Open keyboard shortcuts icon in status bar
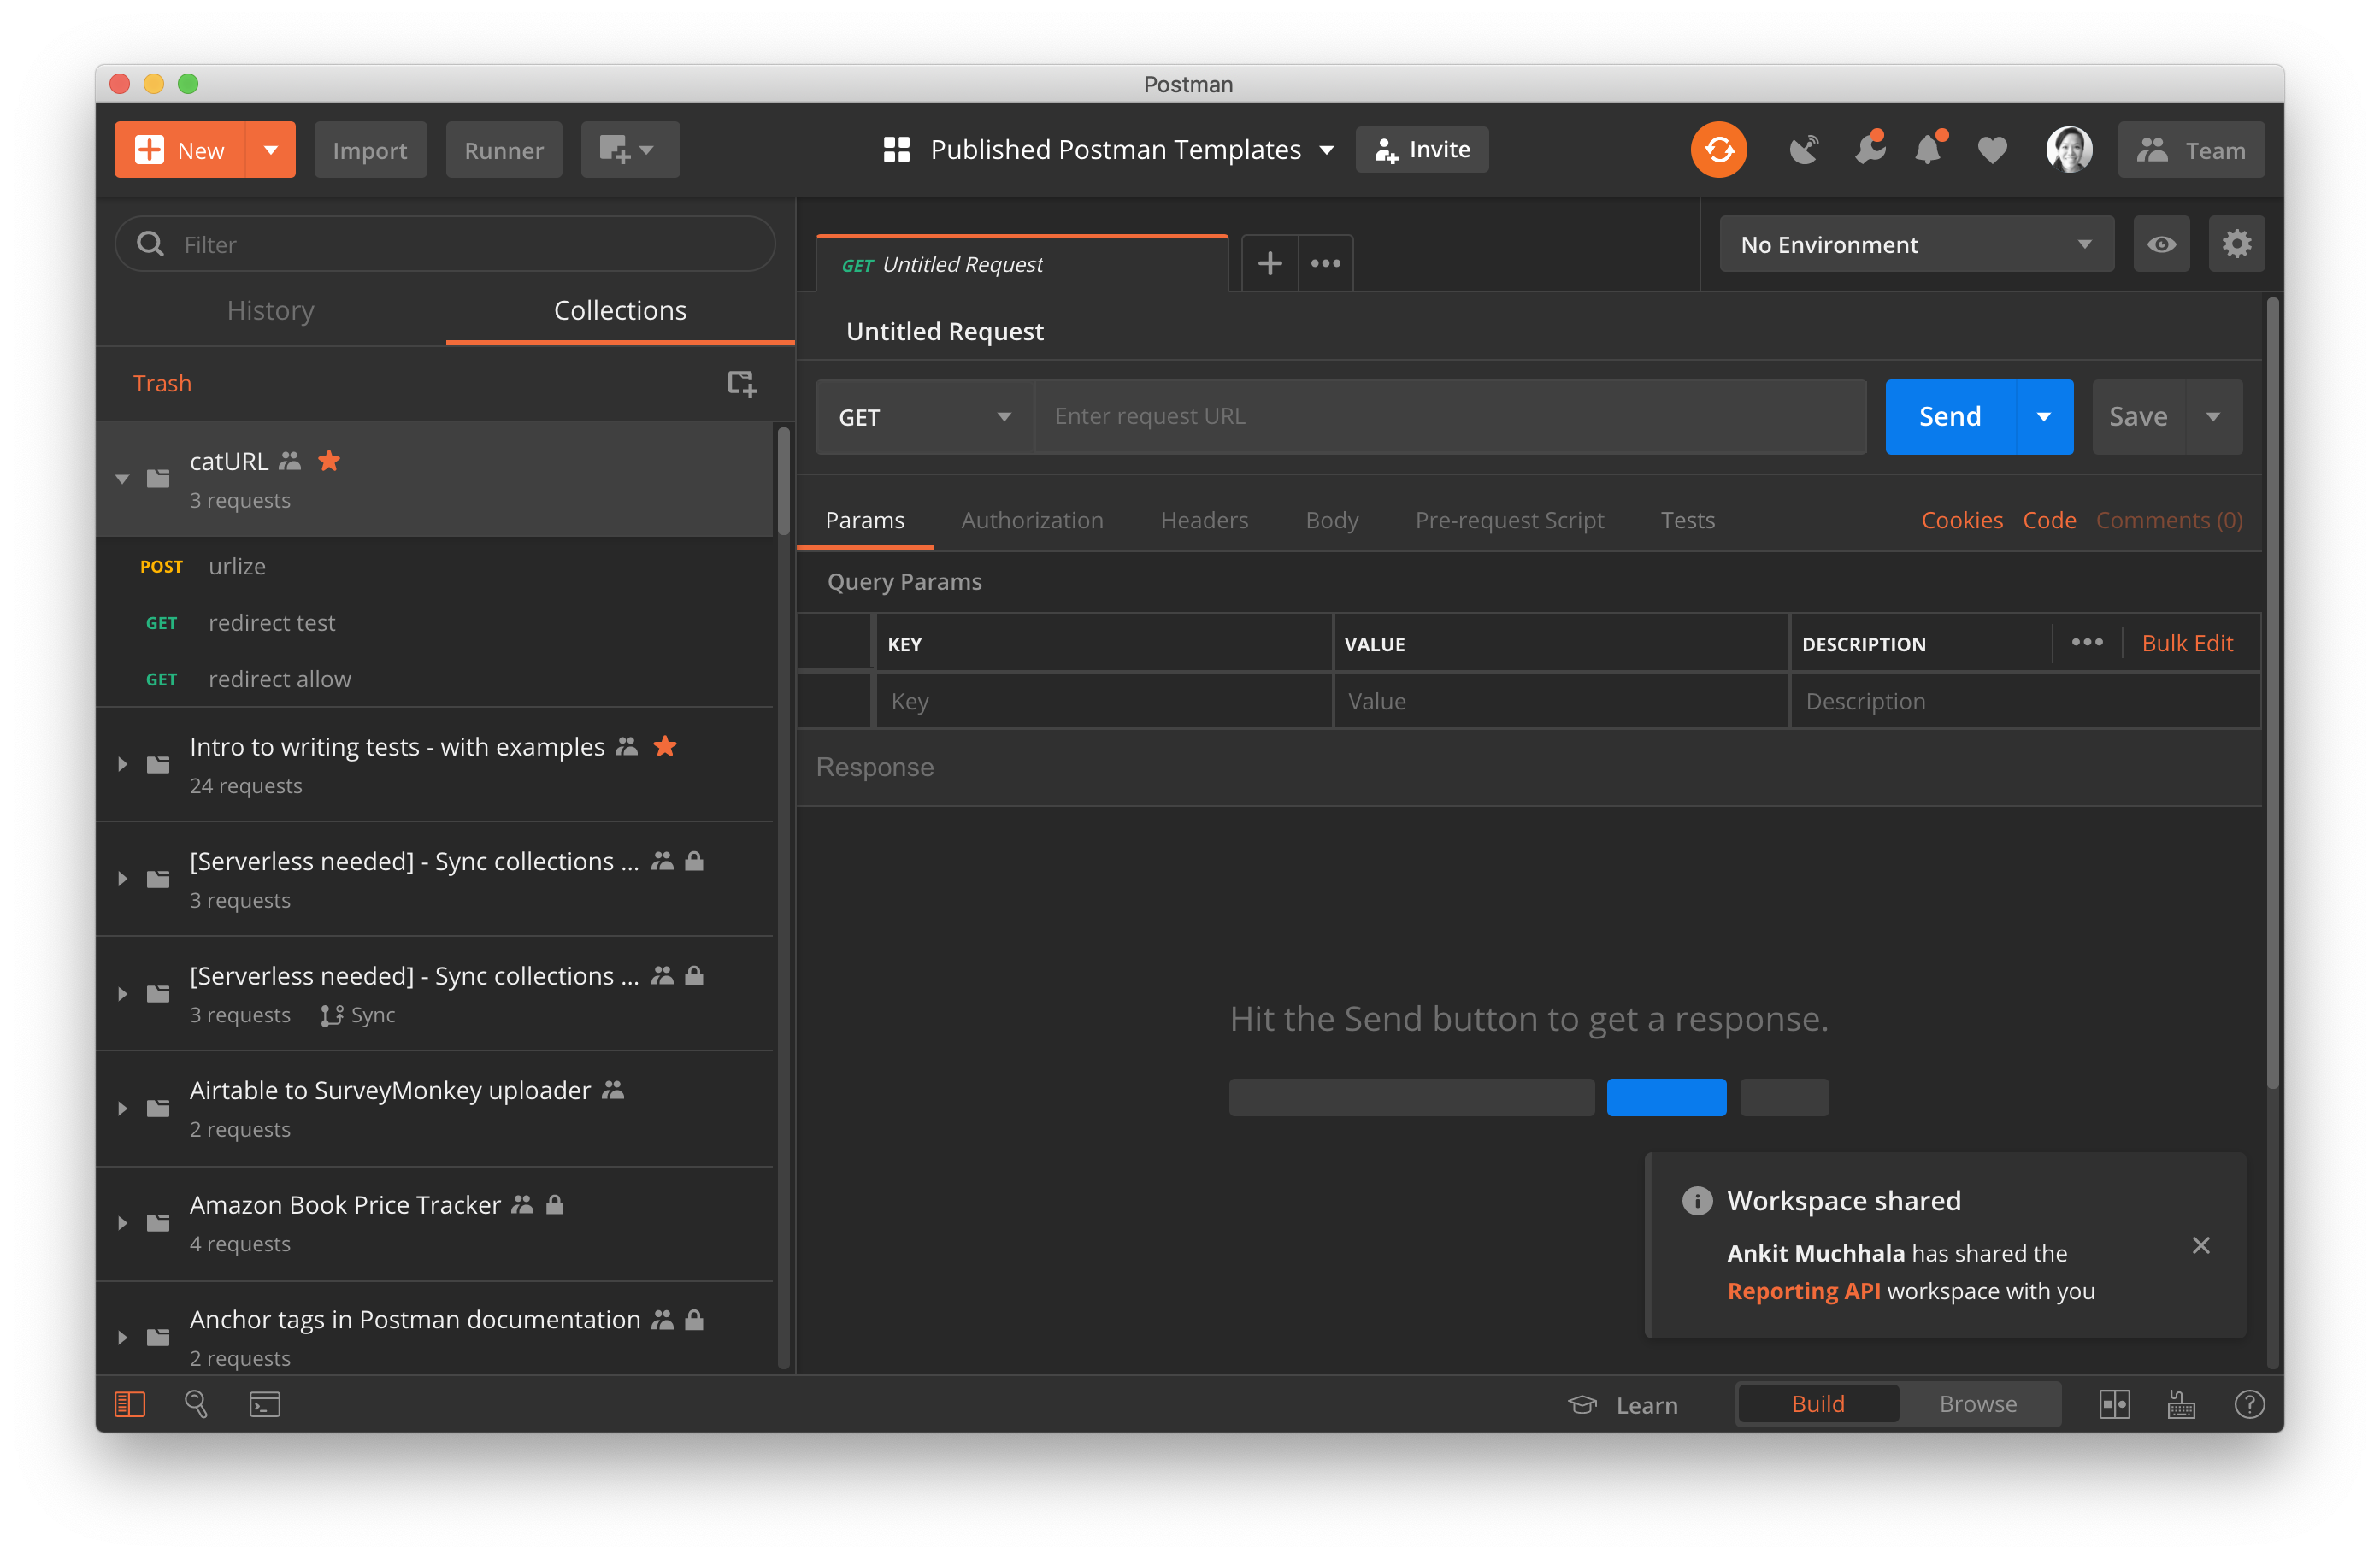The height and width of the screenshot is (1559, 2380). 2181,1404
